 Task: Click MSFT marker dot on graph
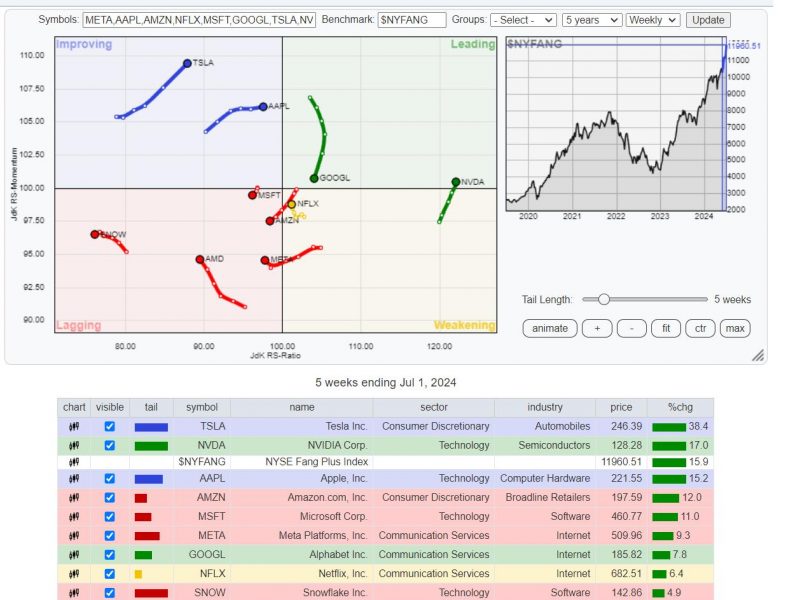point(252,195)
